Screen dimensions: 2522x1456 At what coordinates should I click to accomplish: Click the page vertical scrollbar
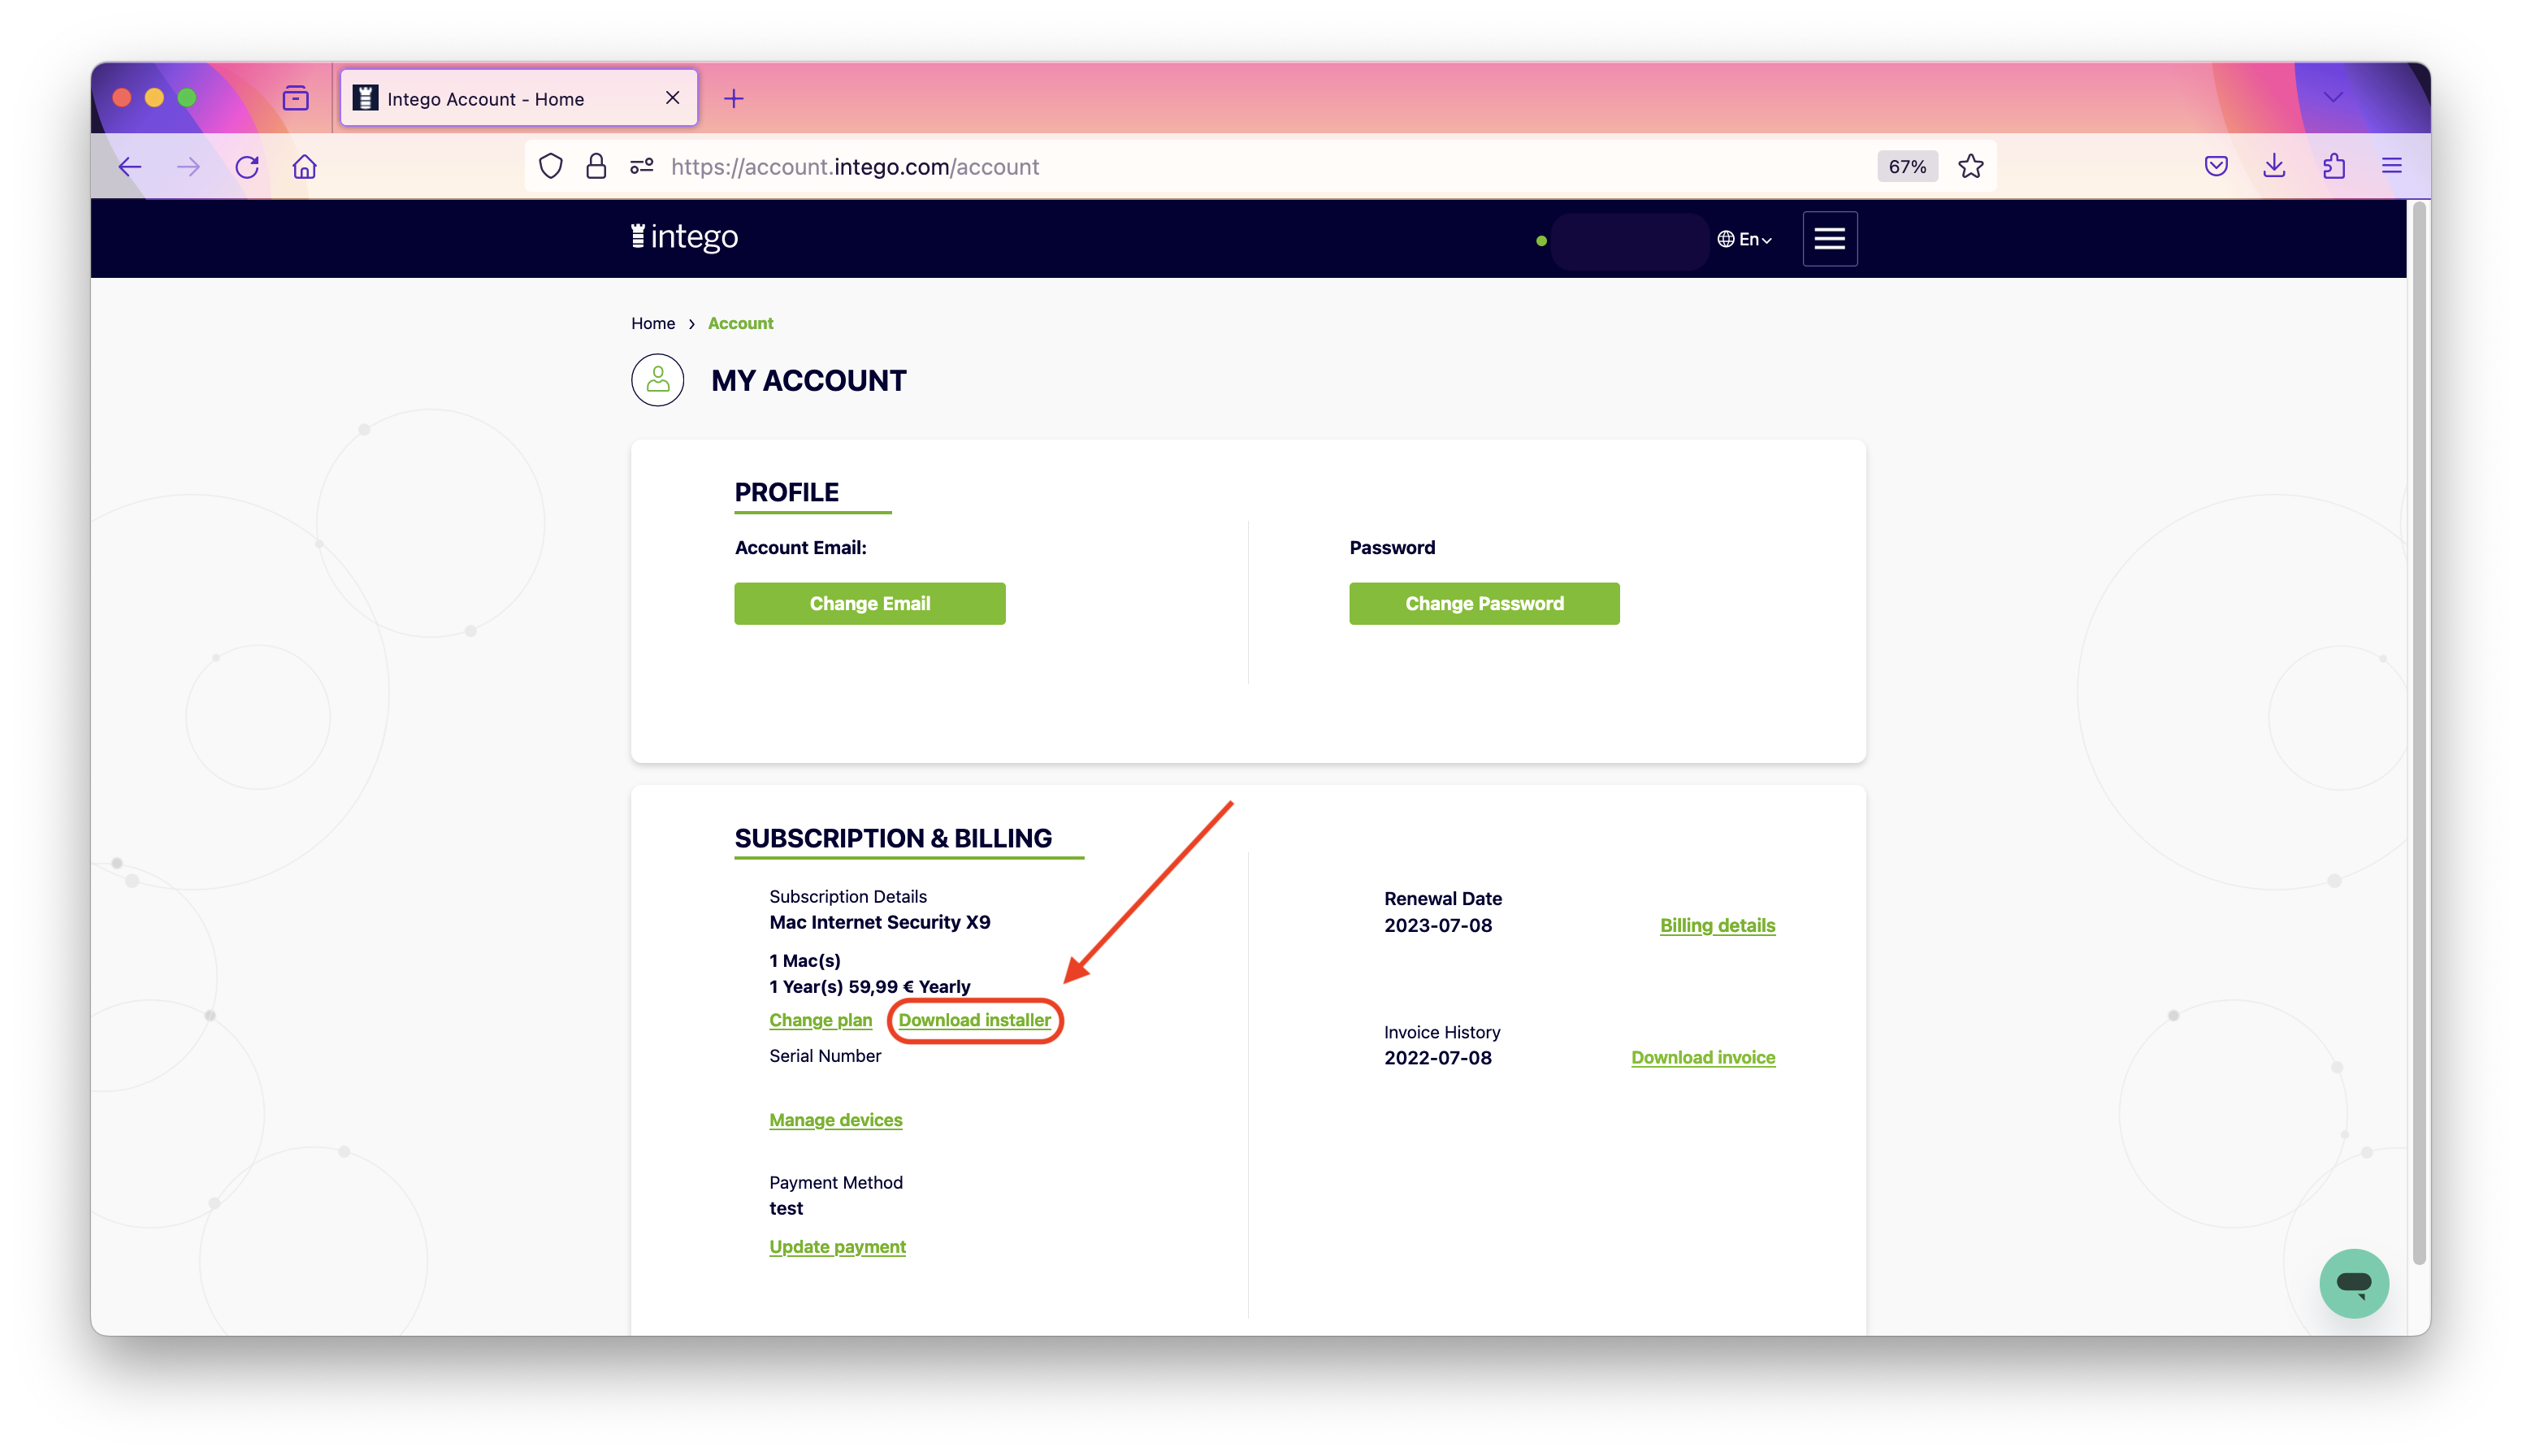coord(2419,733)
